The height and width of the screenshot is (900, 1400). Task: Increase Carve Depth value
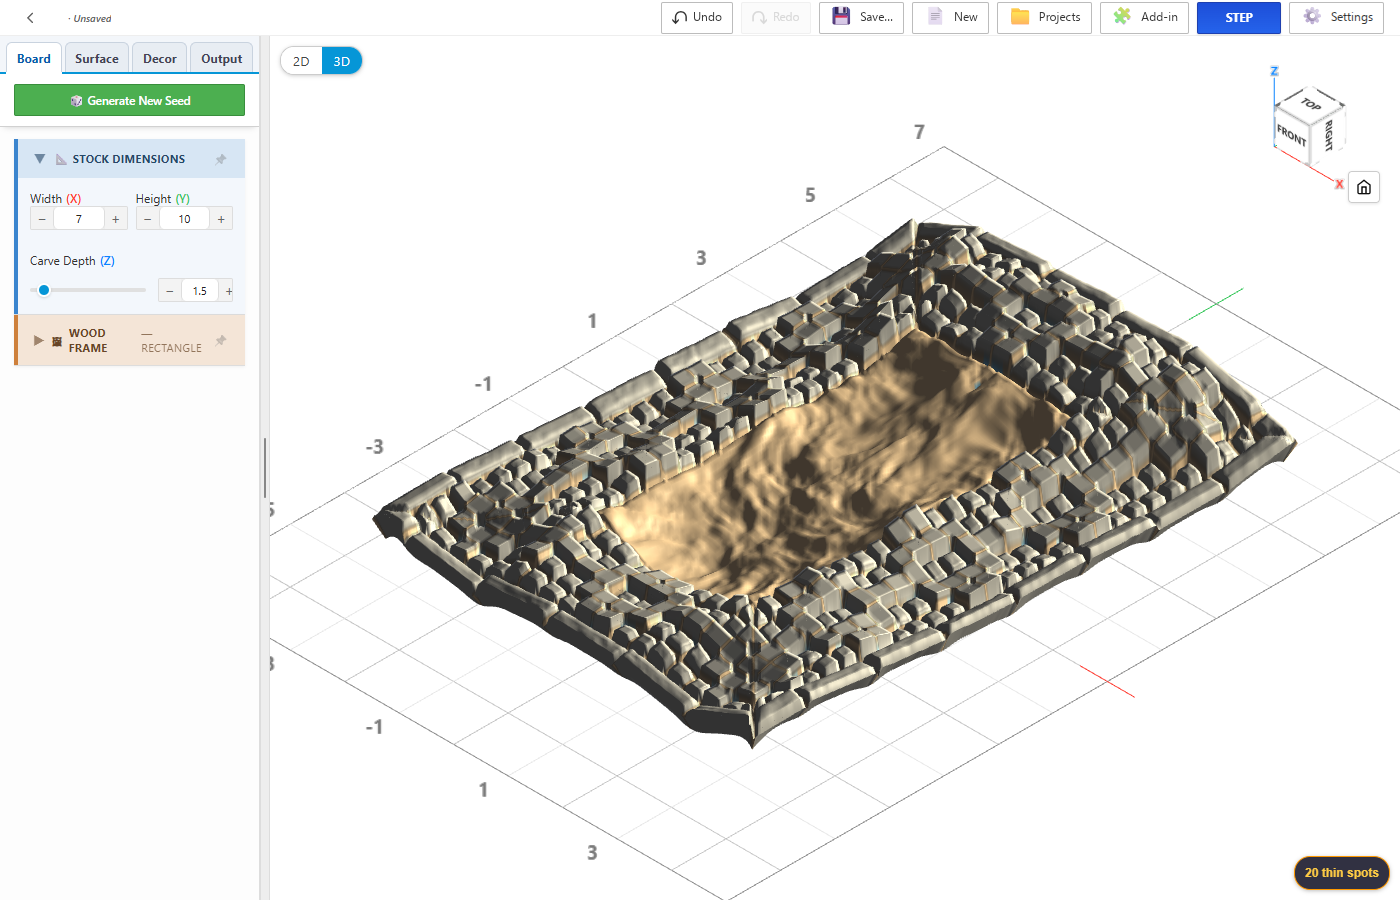[x=228, y=291]
